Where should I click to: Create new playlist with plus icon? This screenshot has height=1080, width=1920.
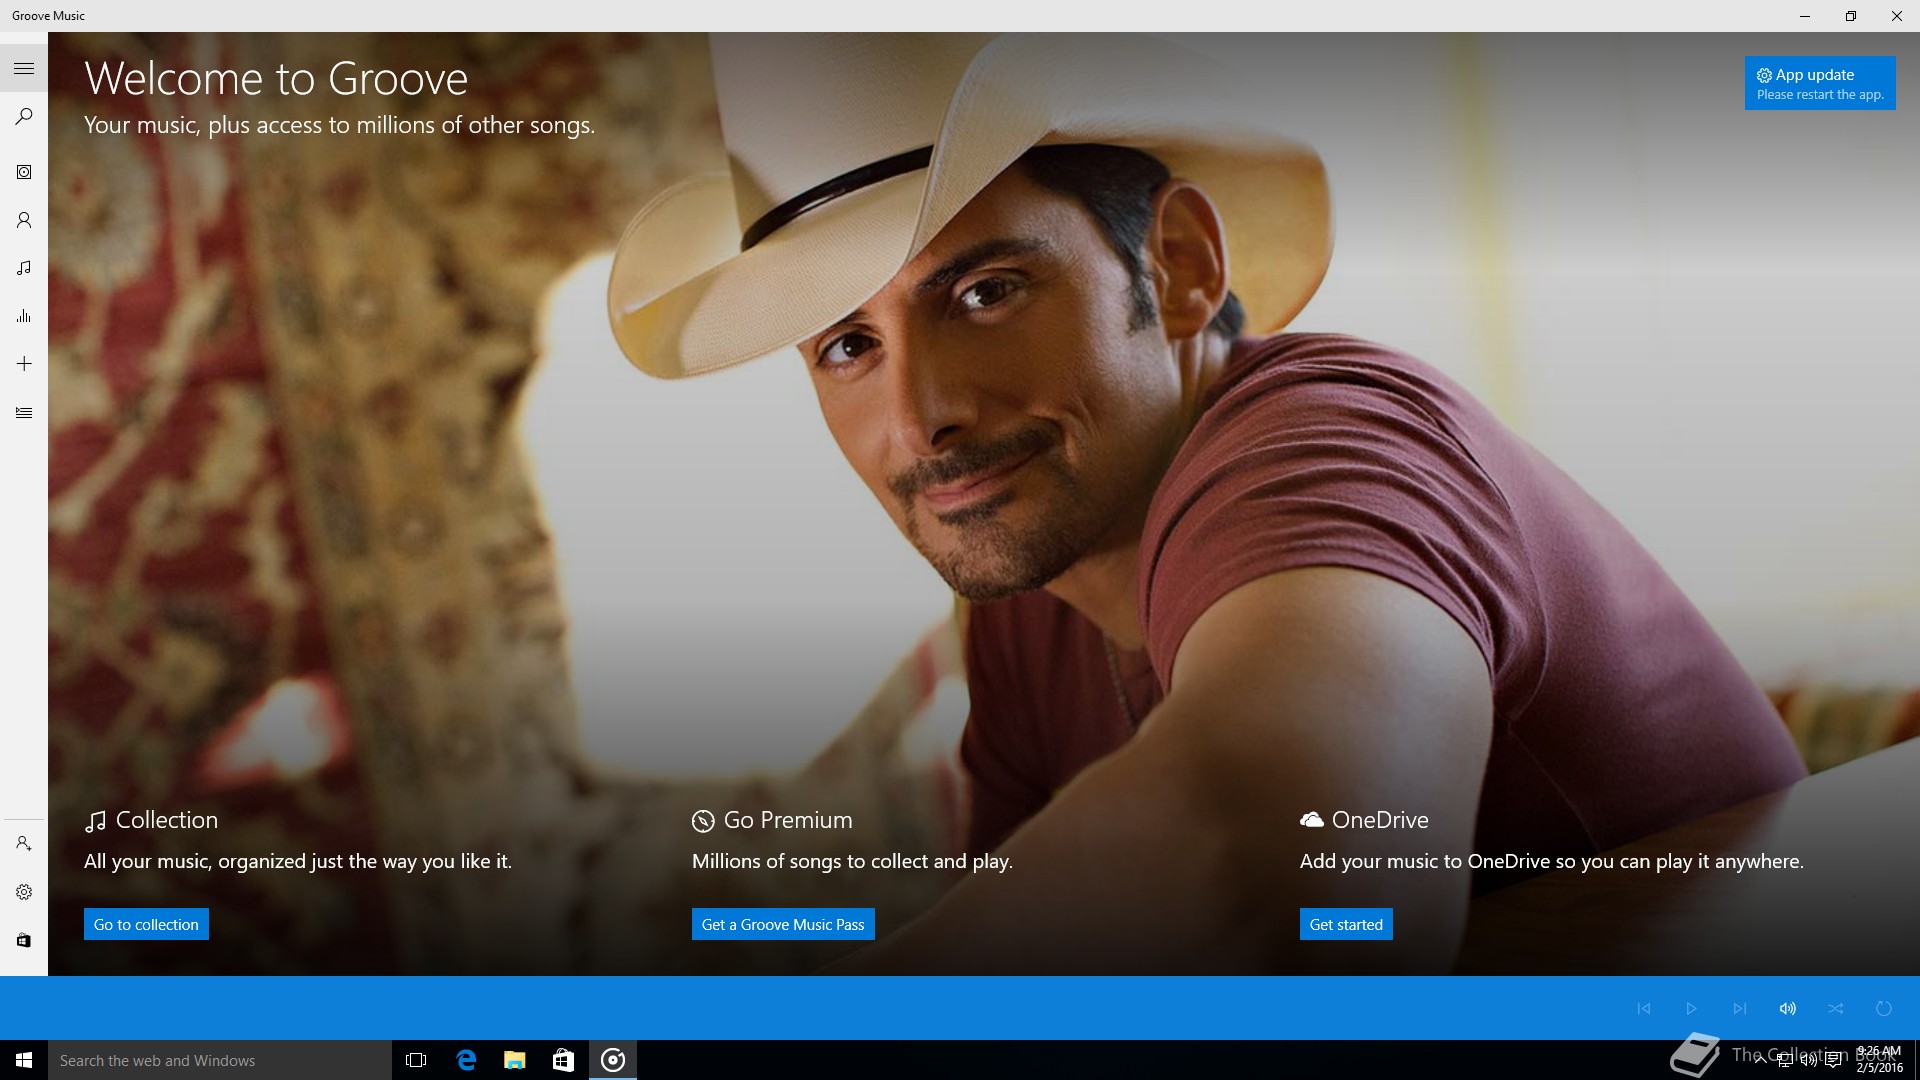(24, 364)
